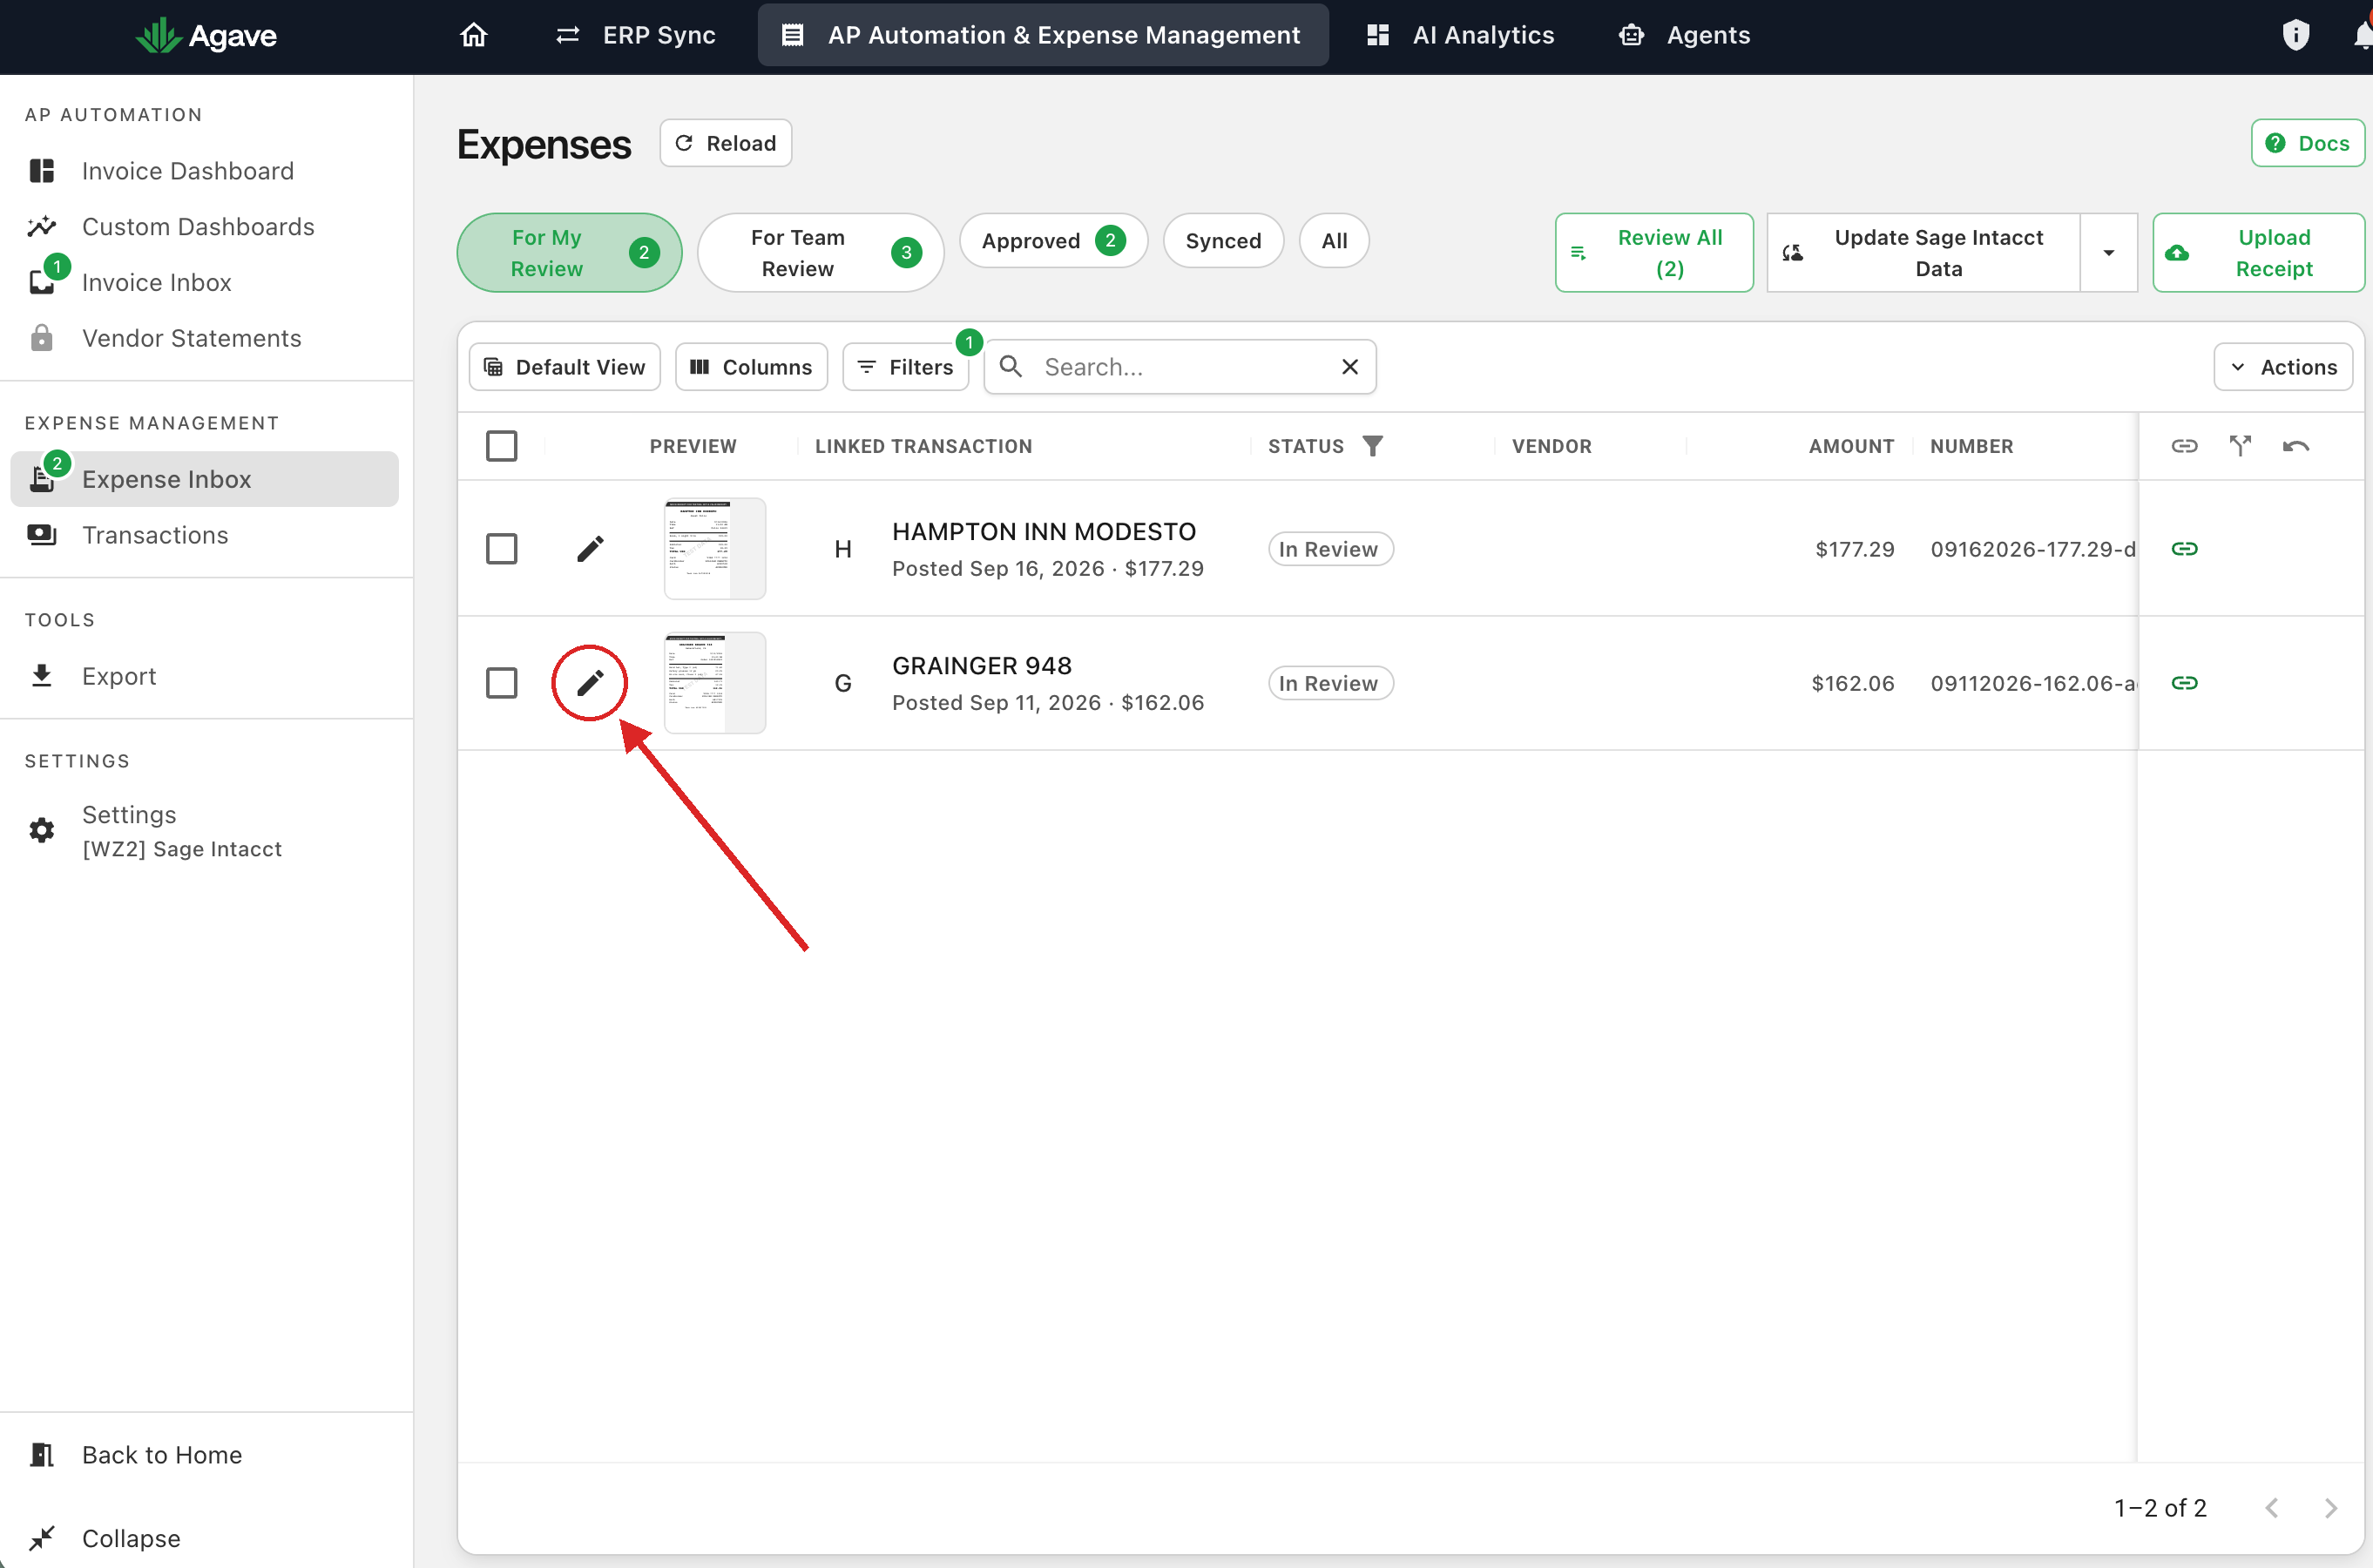Toggle the select-all checkbox in table header
The height and width of the screenshot is (1568, 2373).
(x=502, y=446)
